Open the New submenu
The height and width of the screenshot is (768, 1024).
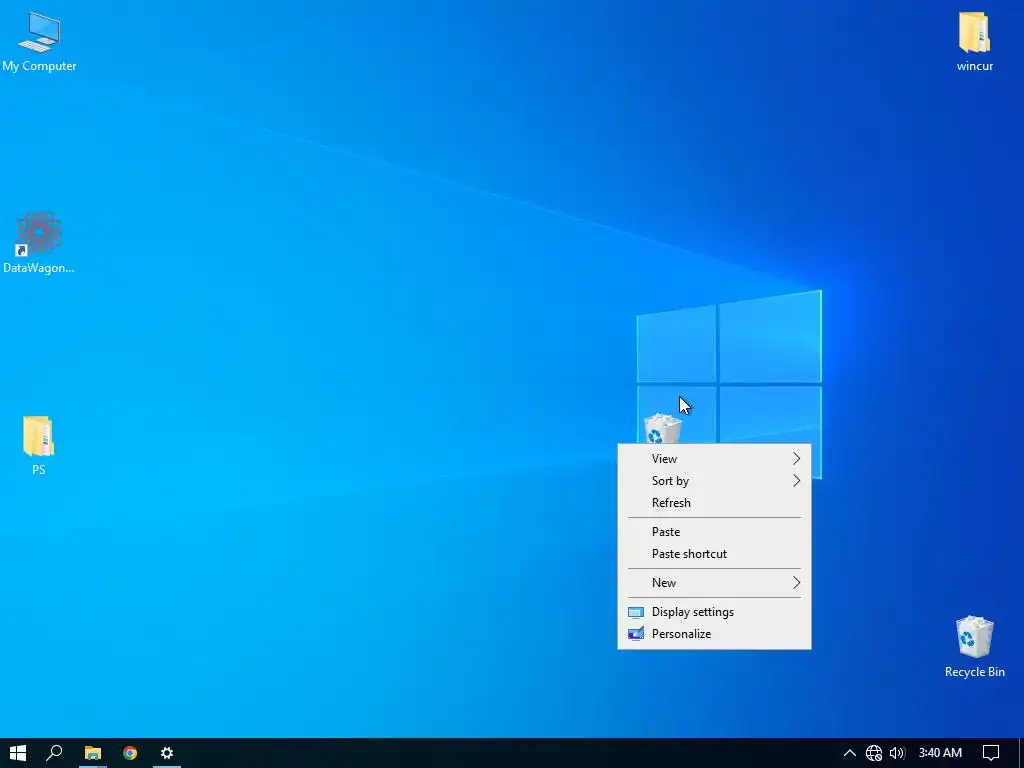714,583
